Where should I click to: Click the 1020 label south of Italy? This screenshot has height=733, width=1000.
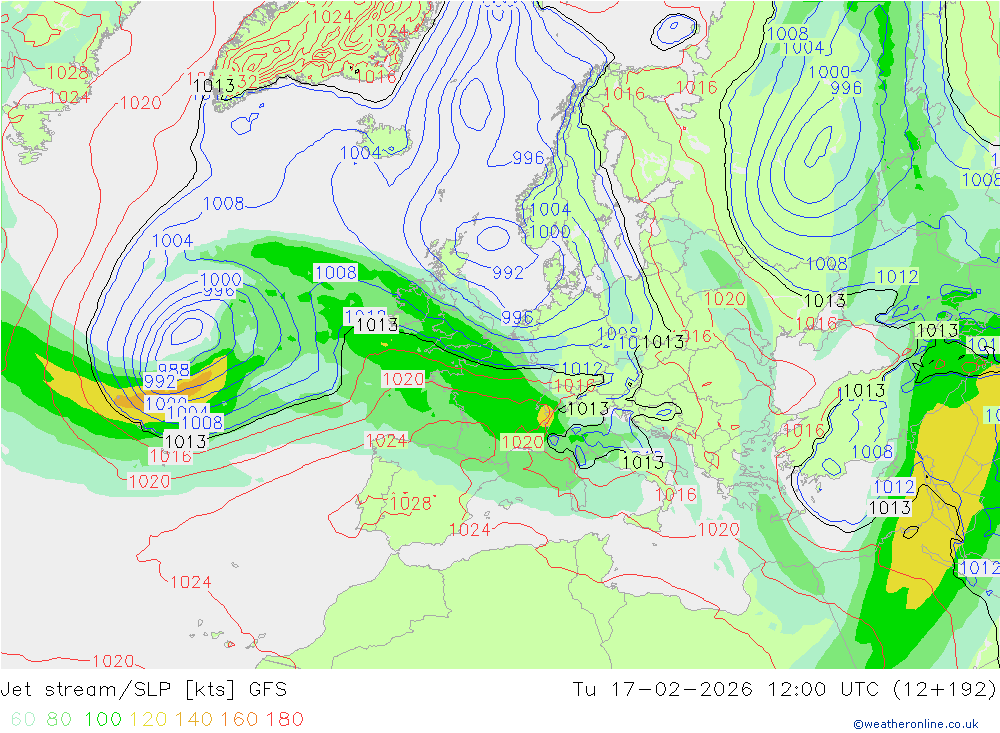[x=718, y=529]
